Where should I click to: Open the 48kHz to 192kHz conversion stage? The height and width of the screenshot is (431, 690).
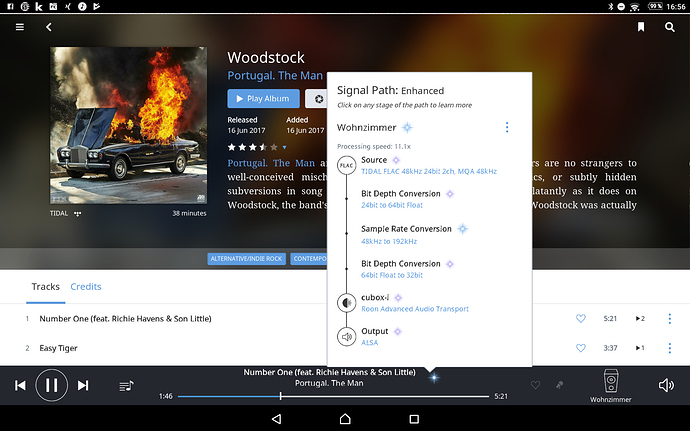pos(389,241)
